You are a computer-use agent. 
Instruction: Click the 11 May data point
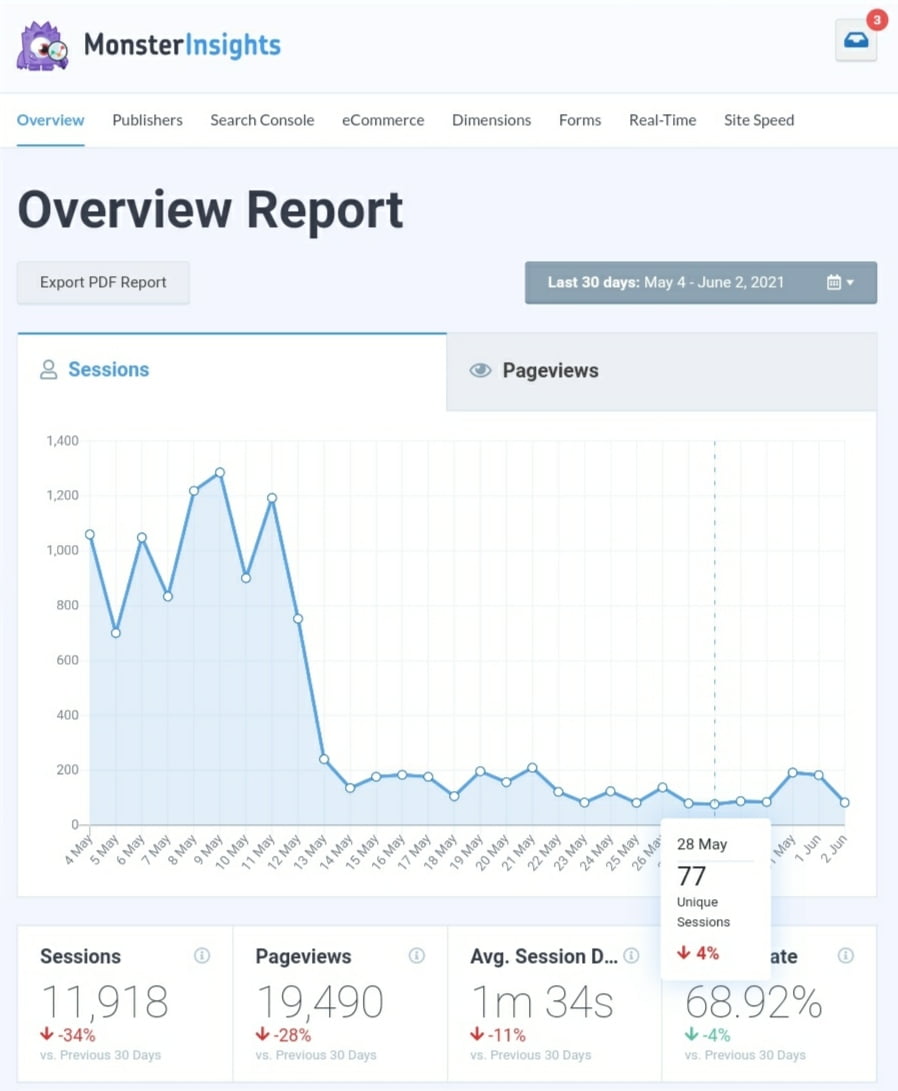click(272, 497)
